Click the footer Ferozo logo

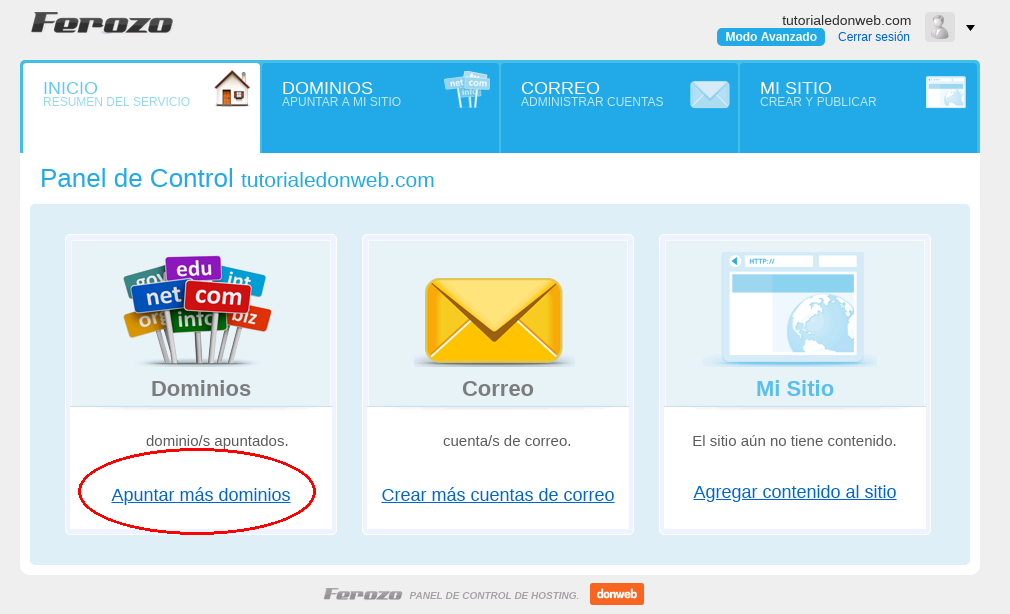click(x=363, y=594)
